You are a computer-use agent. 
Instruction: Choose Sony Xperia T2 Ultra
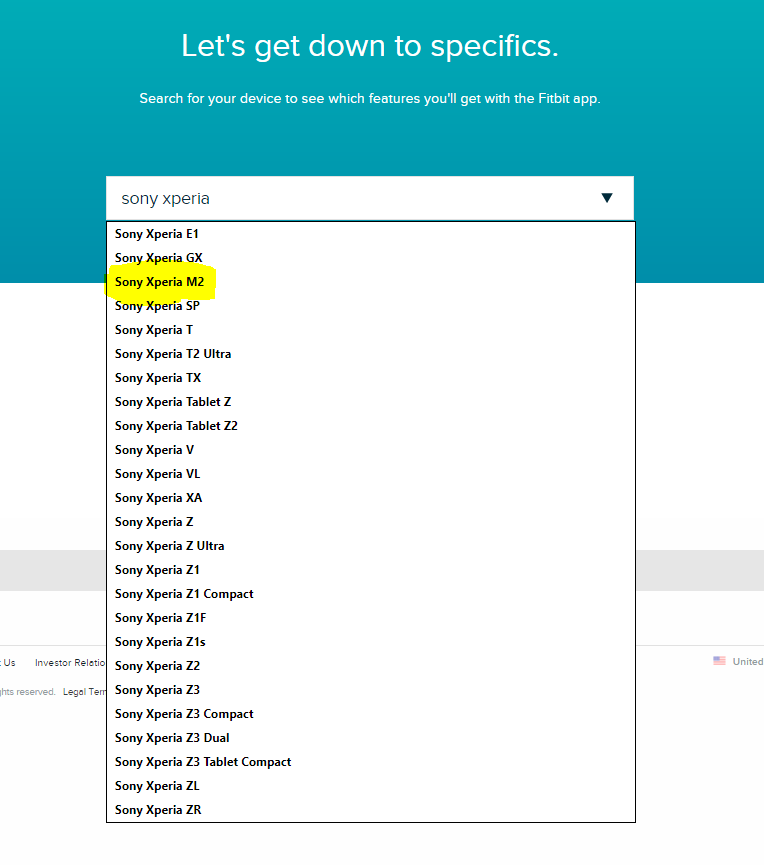(371, 354)
